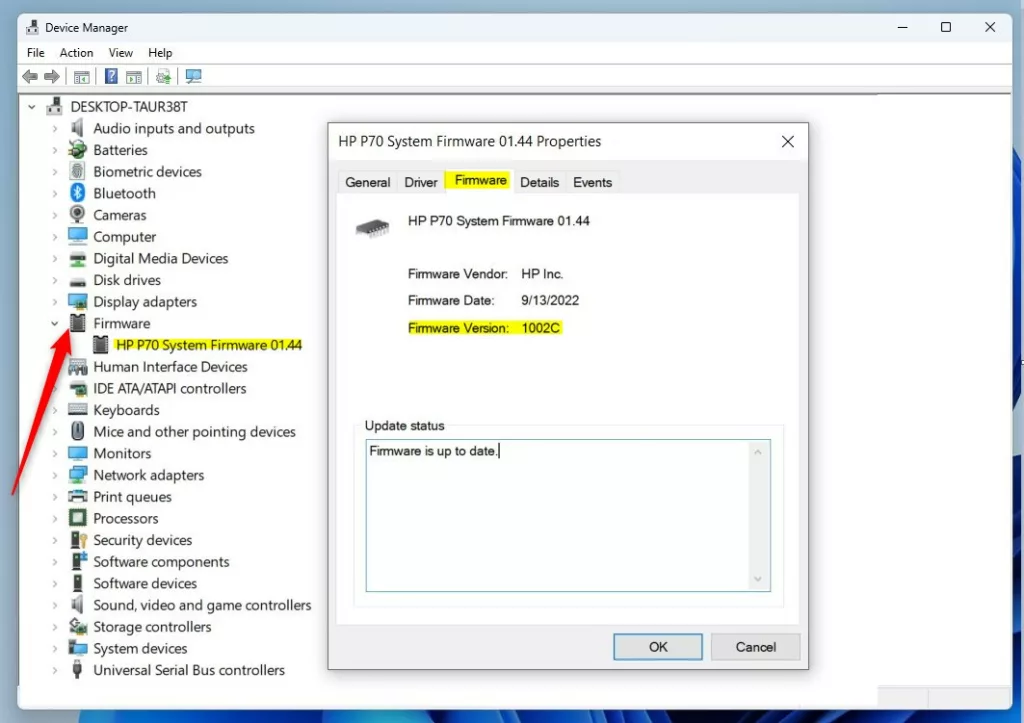Image resolution: width=1024 pixels, height=723 pixels.
Task: Click the Processors category icon
Action: pos(78,518)
